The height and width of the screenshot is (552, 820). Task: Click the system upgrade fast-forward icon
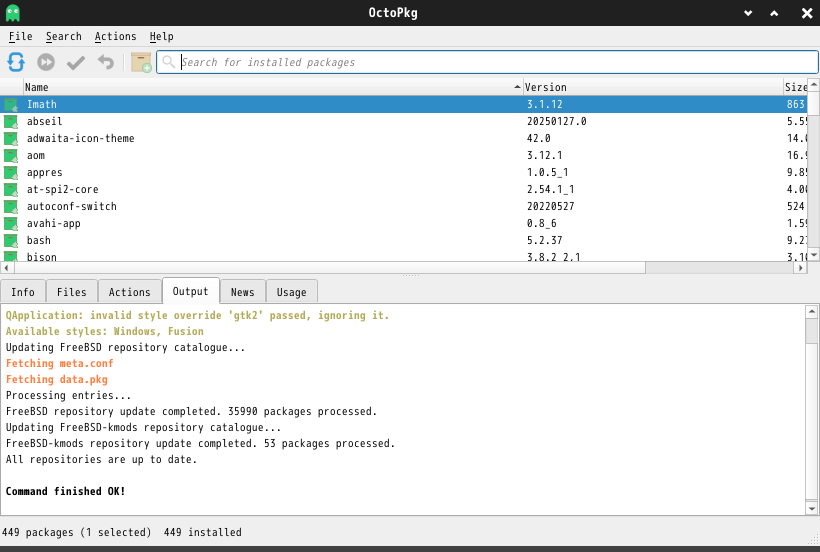(46, 62)
